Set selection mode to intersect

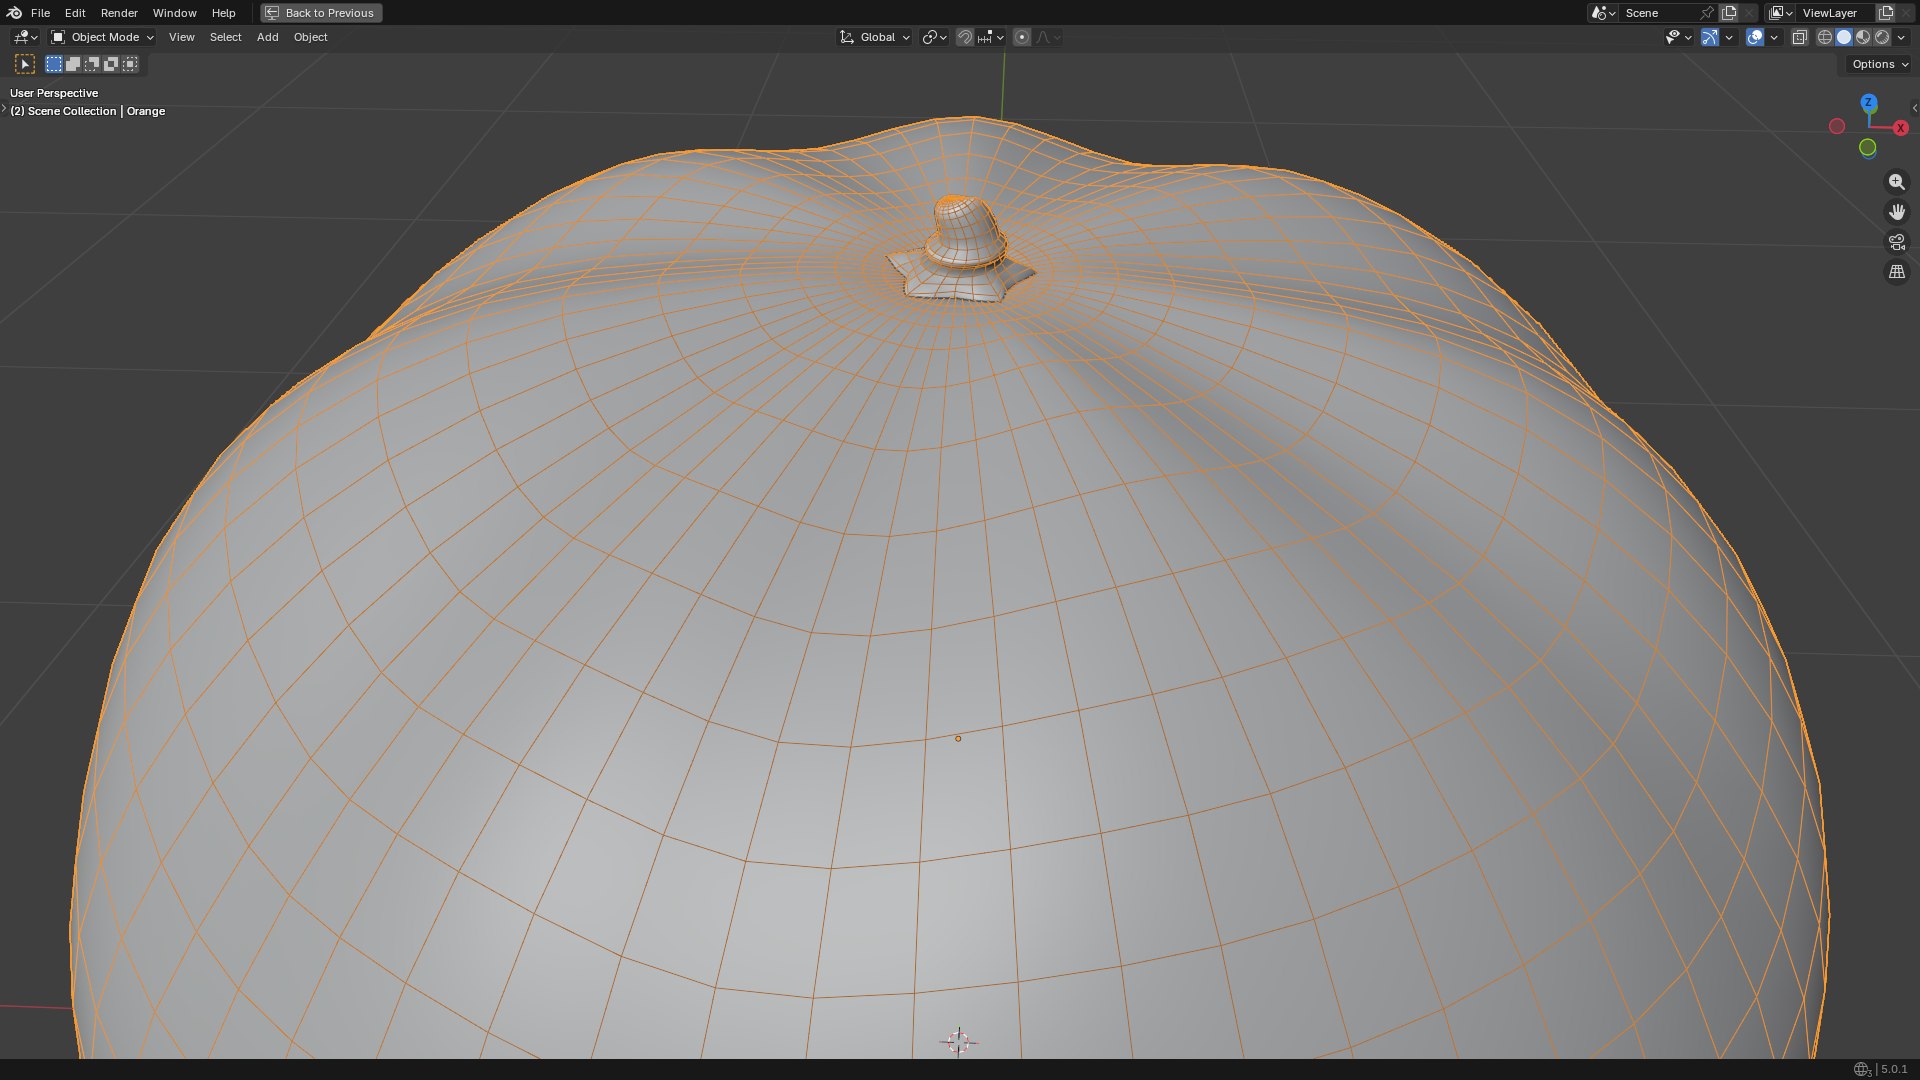[130, 64]
